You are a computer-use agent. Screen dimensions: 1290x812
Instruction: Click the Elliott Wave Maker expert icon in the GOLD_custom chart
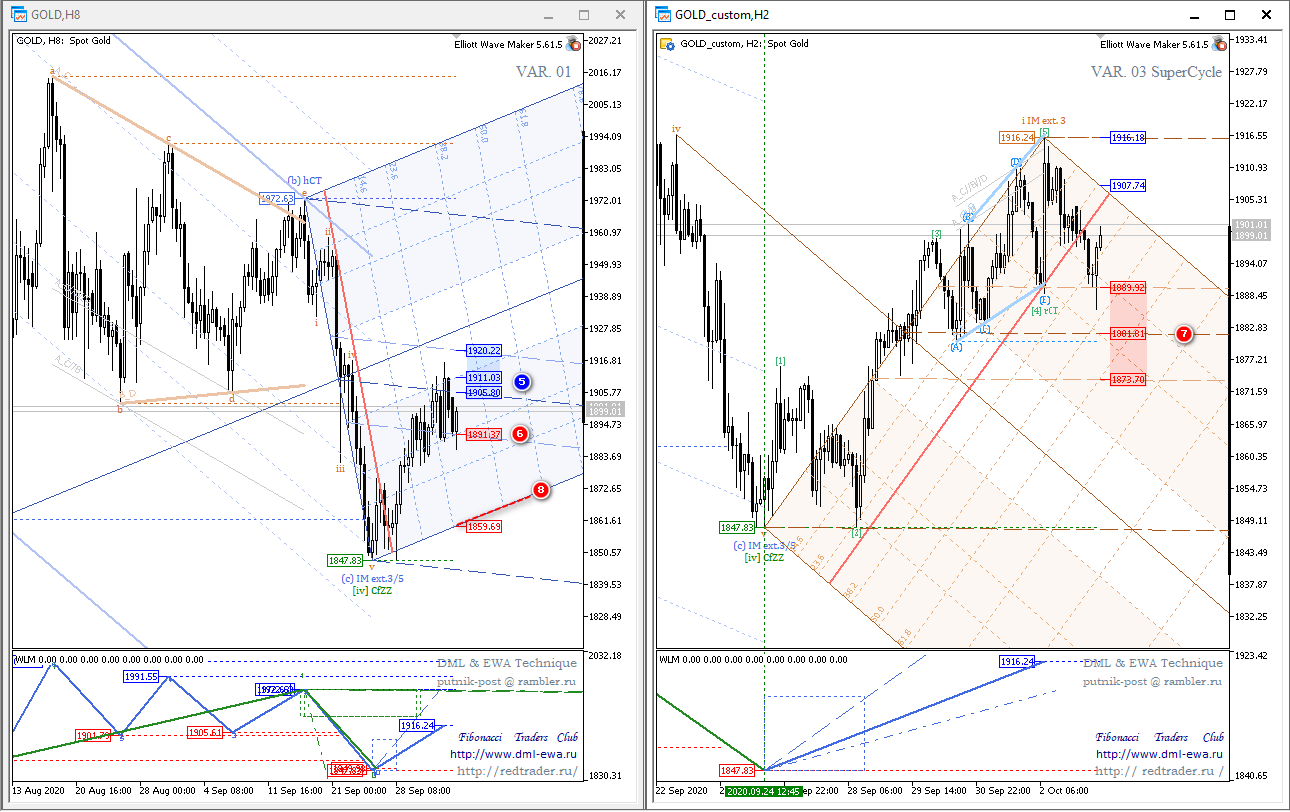click(x=1219, y=43)
